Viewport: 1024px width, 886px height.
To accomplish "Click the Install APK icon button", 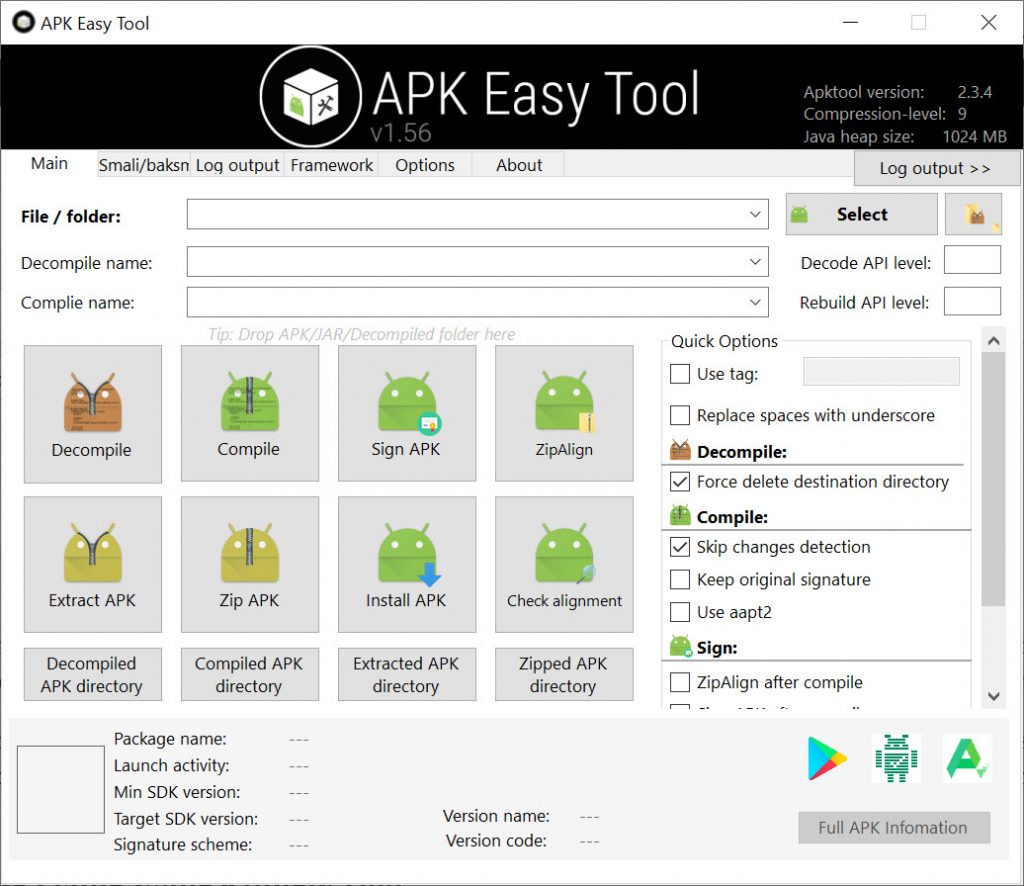I will [407, 565].
